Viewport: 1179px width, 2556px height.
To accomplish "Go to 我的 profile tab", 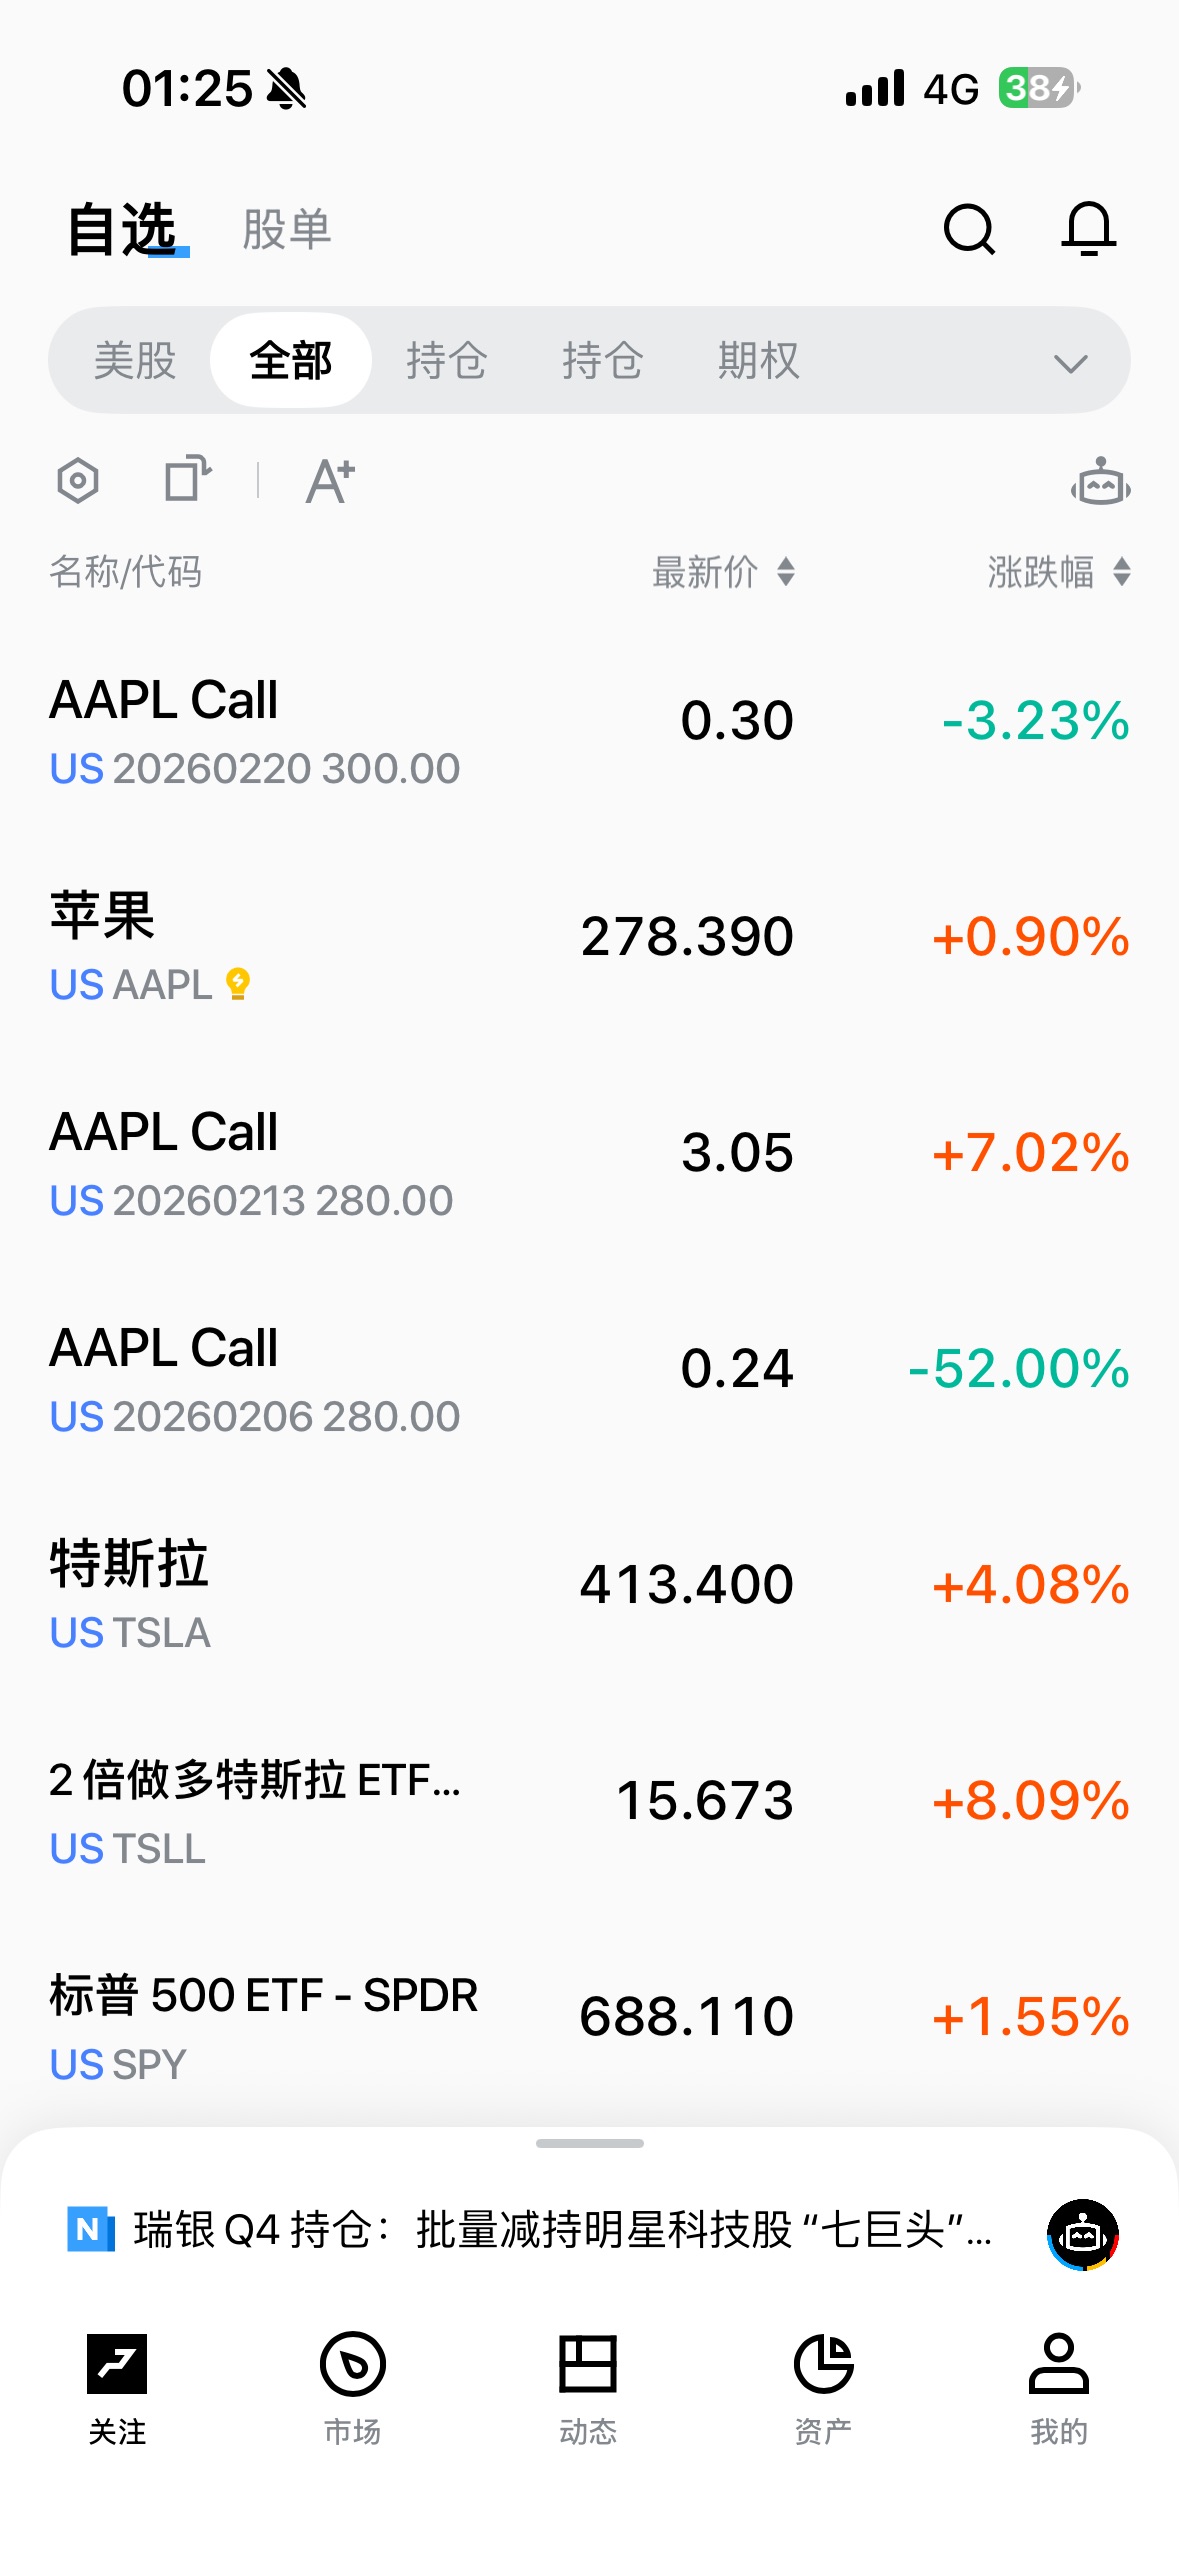I will 1058,2386.
